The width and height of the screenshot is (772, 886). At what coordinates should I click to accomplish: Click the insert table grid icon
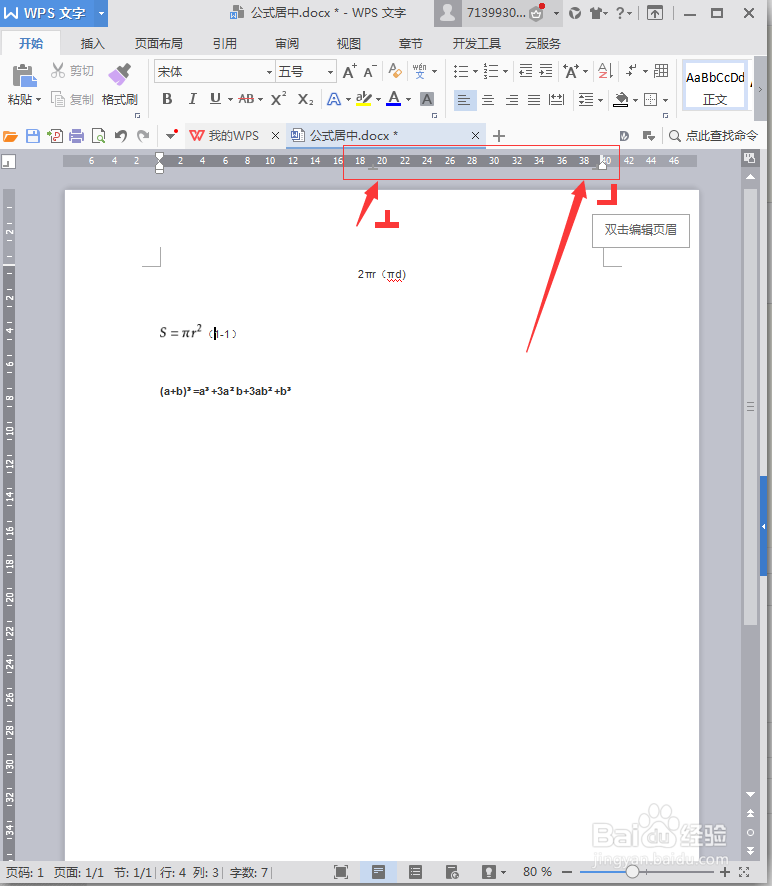pos(661,71)
